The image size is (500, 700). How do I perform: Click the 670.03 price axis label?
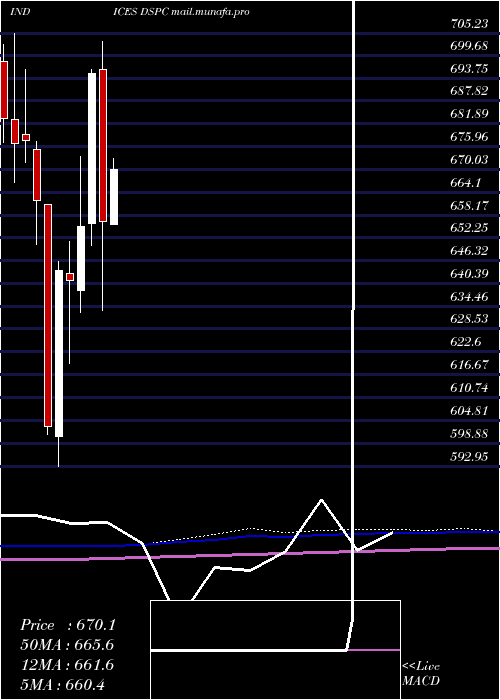[469, 159]
